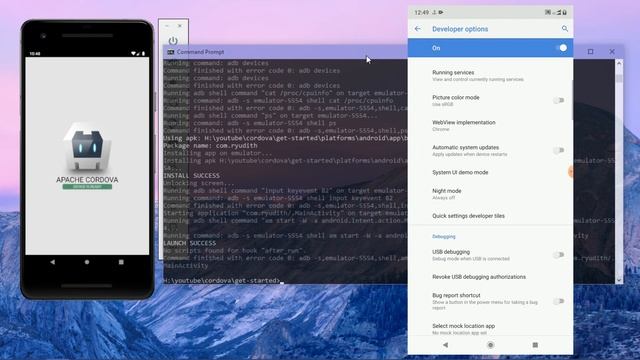Image resolution: width=640 pixels, height=360 pixels.
Task: Click the Command Prompt window icon
Action: click(x=171, y=52)
